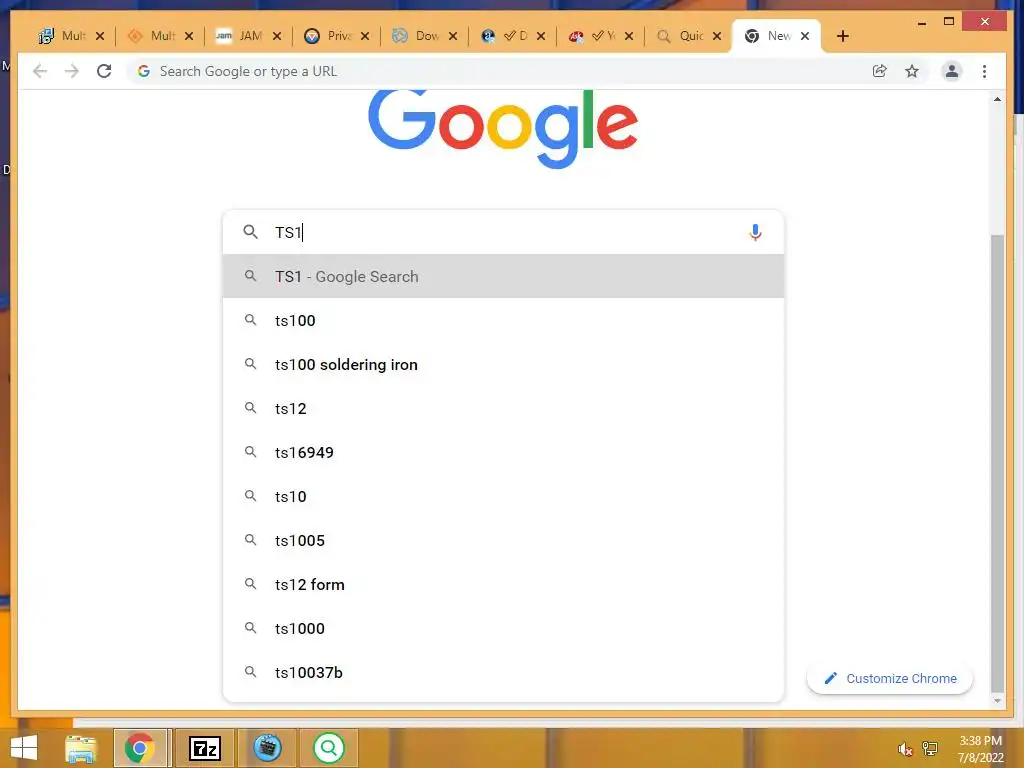1024x768 pixels.
Task: Open 7-Zip from the taskbar
Action: pos(204,748)
